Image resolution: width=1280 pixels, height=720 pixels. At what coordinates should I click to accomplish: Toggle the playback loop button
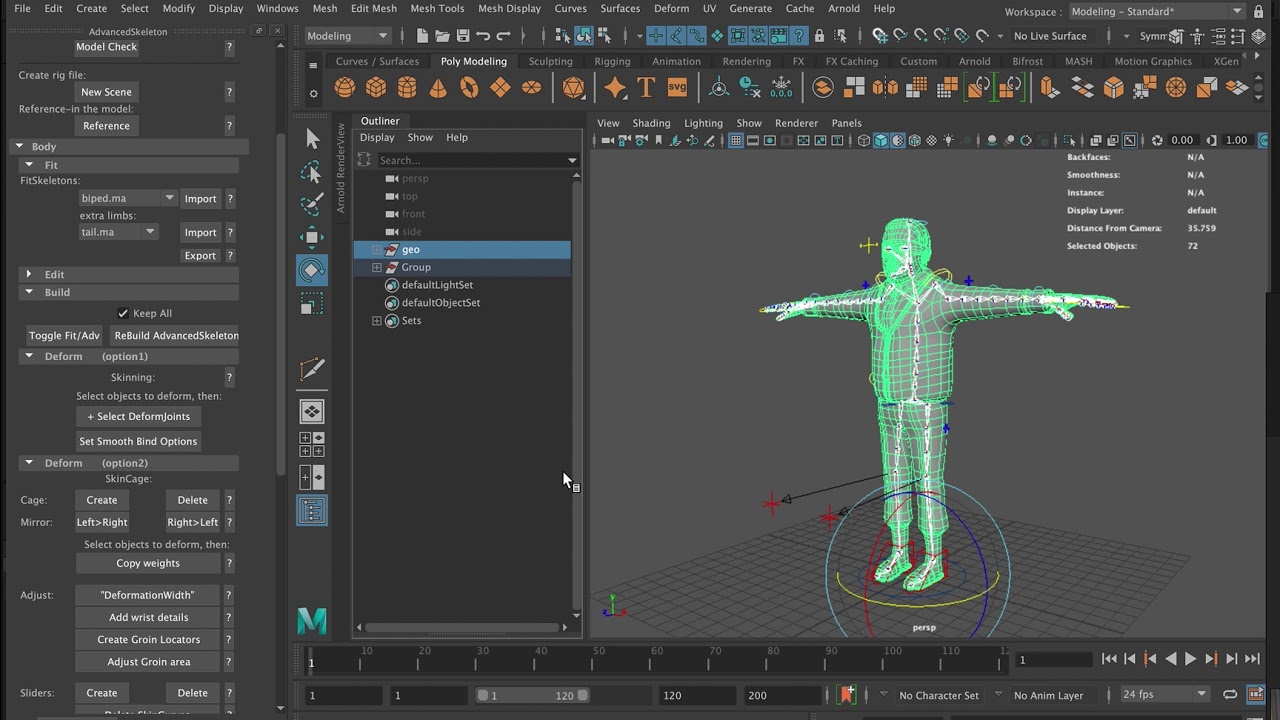click(x=1230, y=695)
